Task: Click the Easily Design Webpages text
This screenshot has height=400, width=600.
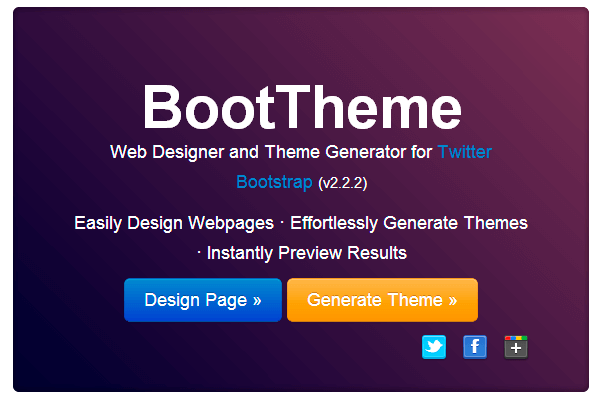Action: click(174, 223)
